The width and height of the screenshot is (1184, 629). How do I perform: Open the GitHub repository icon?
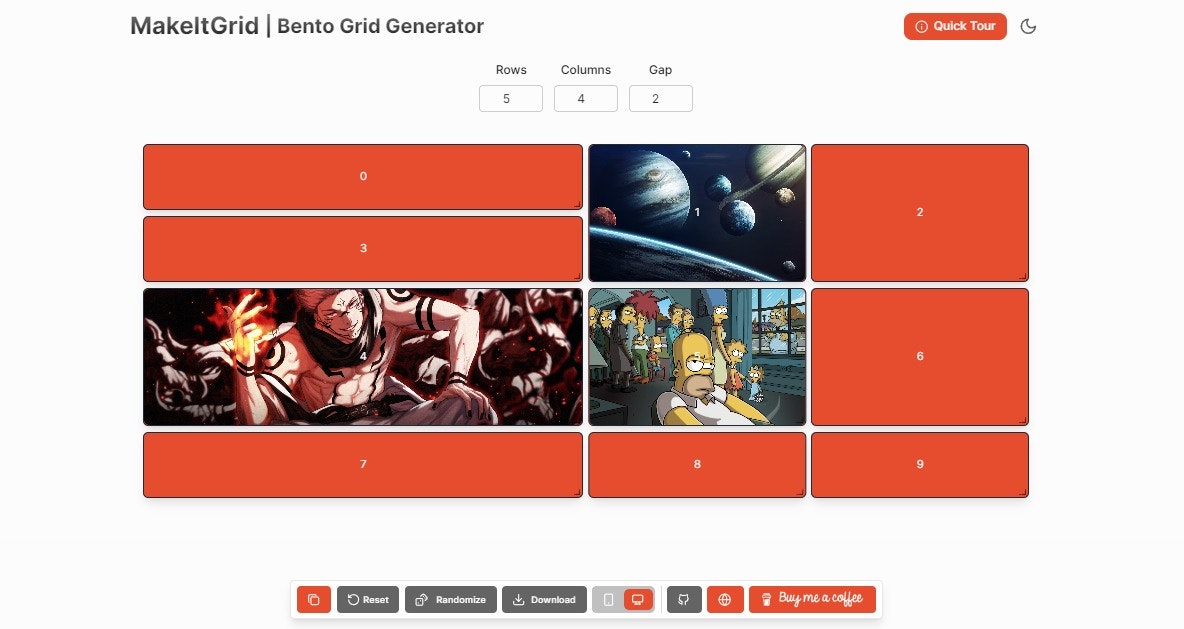click(x=684, y=600)
